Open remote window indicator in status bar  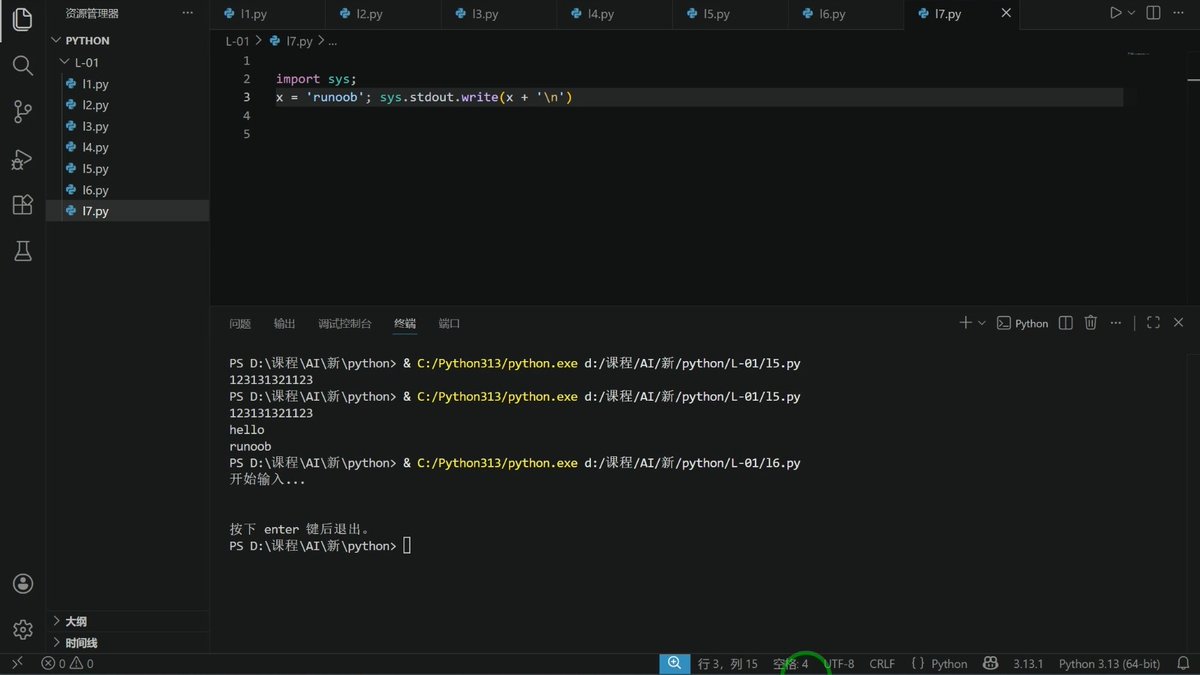tap(17, 664)
